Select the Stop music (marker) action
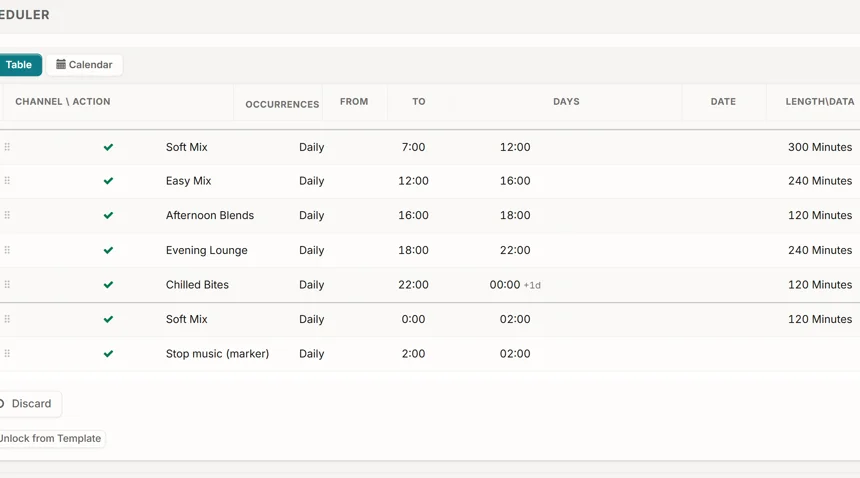 pos(217,354)
